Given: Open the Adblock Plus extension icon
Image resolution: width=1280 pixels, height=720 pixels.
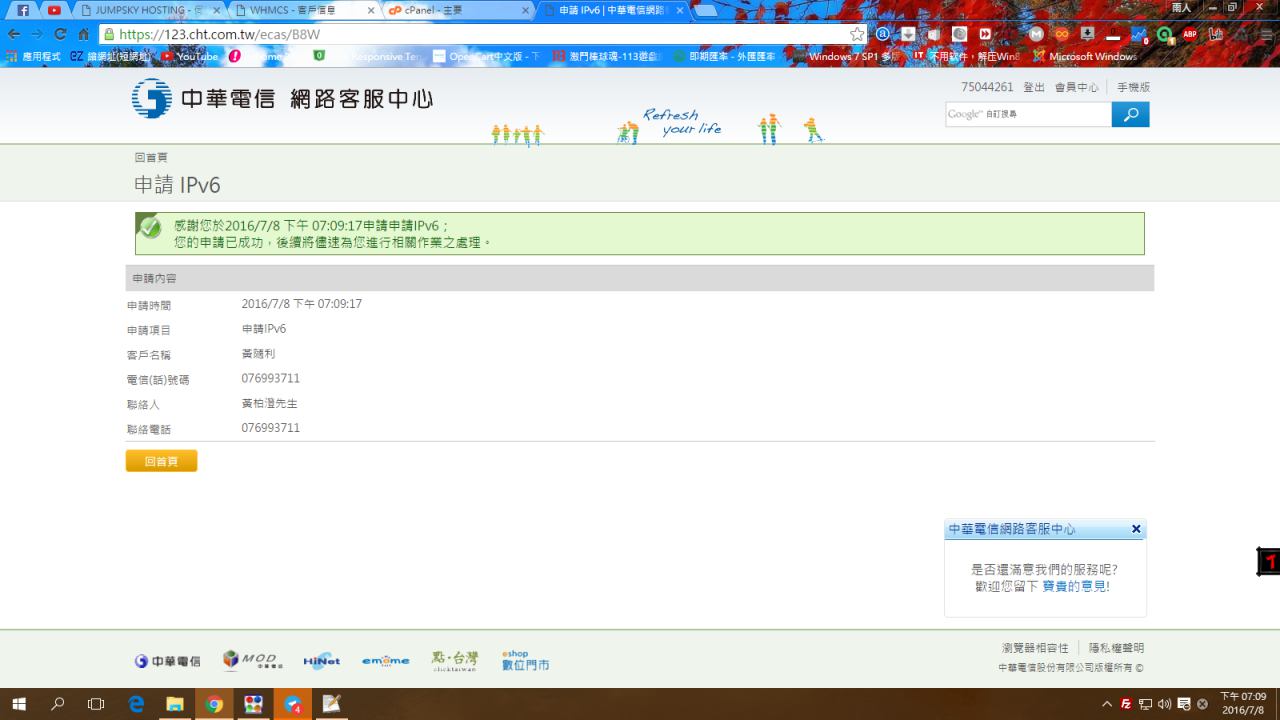Looking at the screenshot, I should [1190, 34].
